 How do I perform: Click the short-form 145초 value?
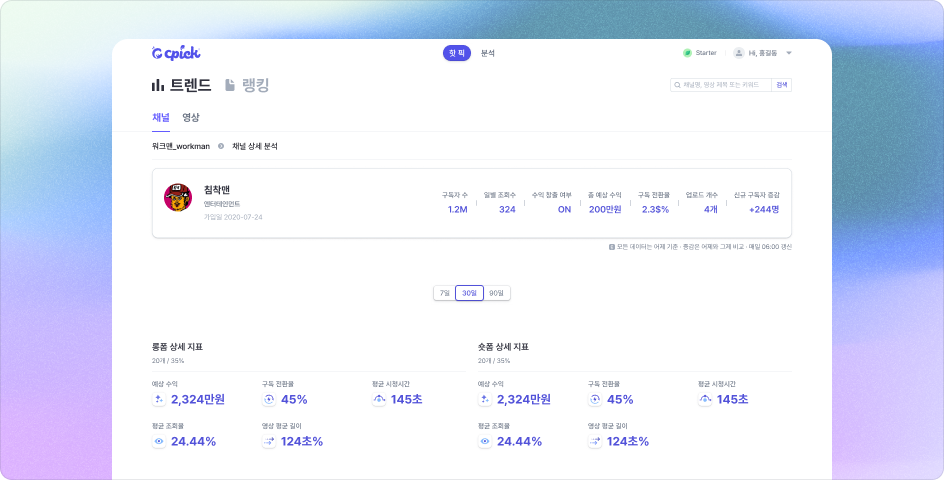coord(733,399)
